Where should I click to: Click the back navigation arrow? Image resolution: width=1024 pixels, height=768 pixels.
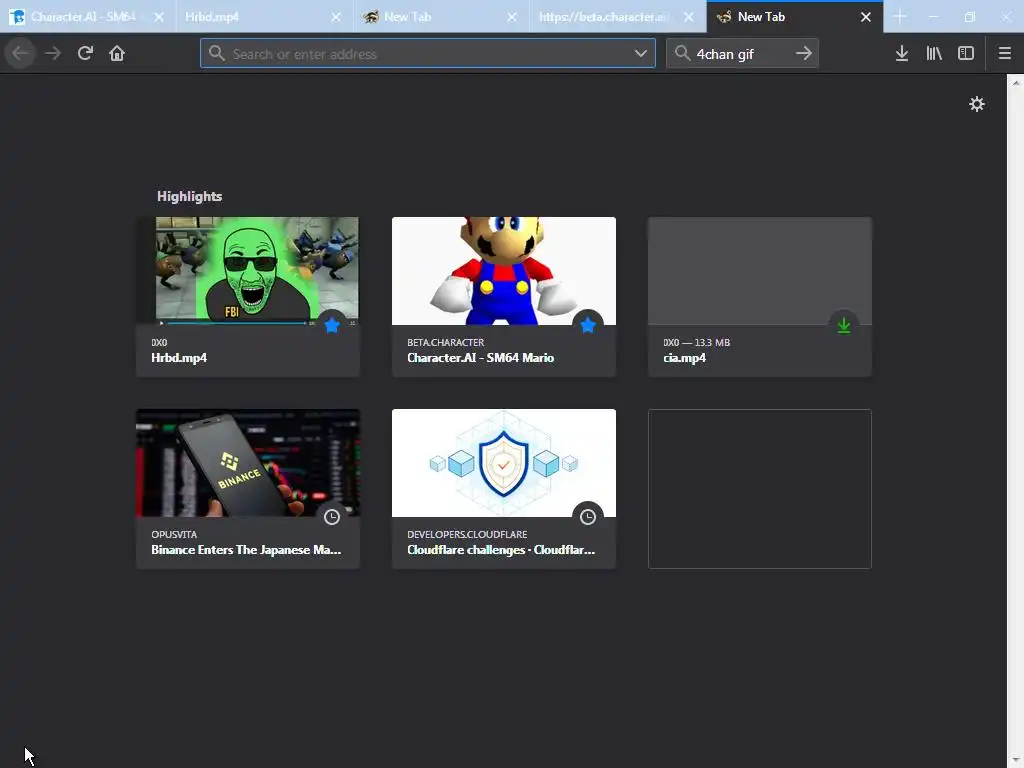pyautogui.click(x=20, y=53)
